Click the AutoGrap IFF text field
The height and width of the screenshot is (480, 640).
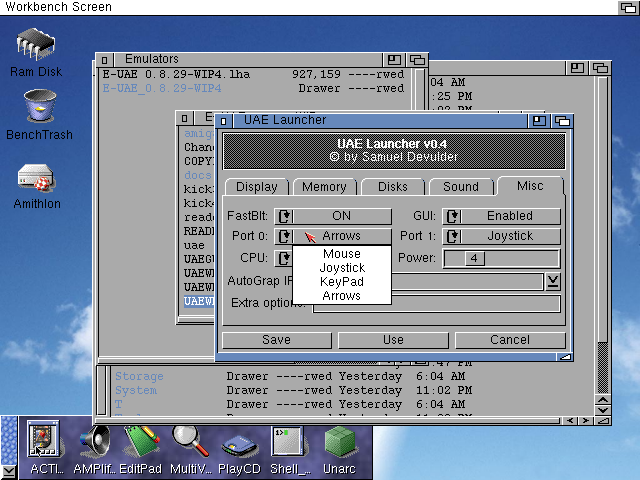[467, 281]
